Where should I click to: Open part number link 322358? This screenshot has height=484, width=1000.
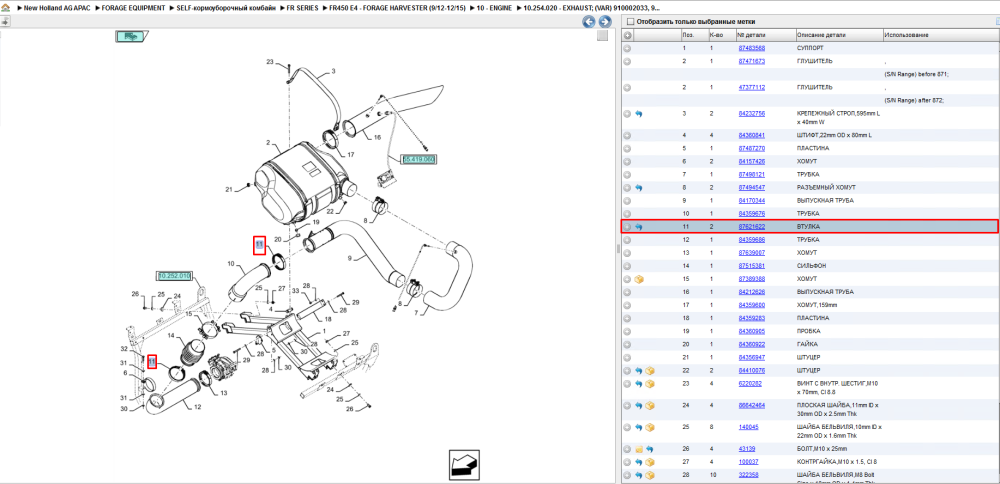click(749, 475)
